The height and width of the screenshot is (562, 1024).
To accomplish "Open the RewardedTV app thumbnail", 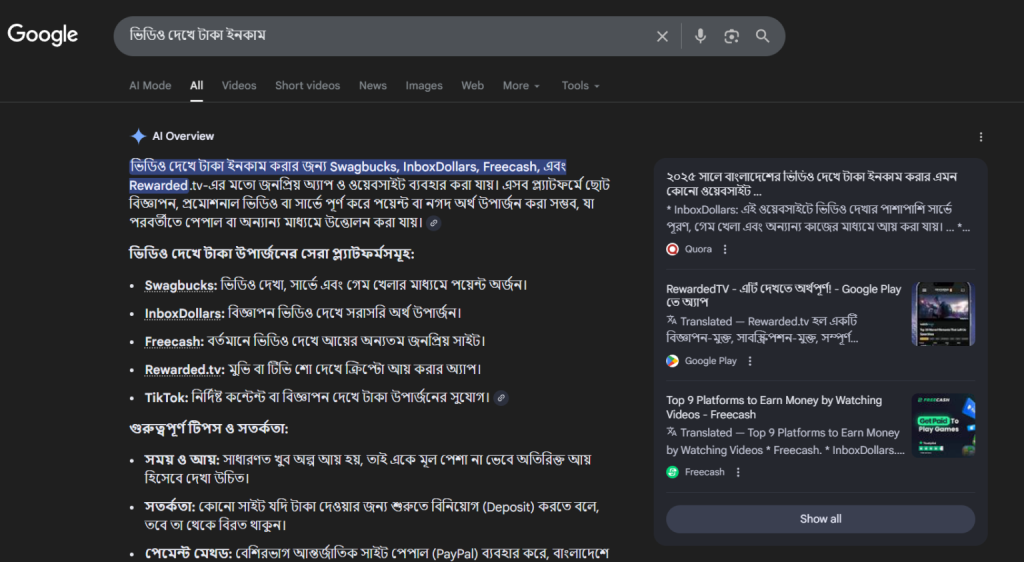I will [x=943, y=314].
